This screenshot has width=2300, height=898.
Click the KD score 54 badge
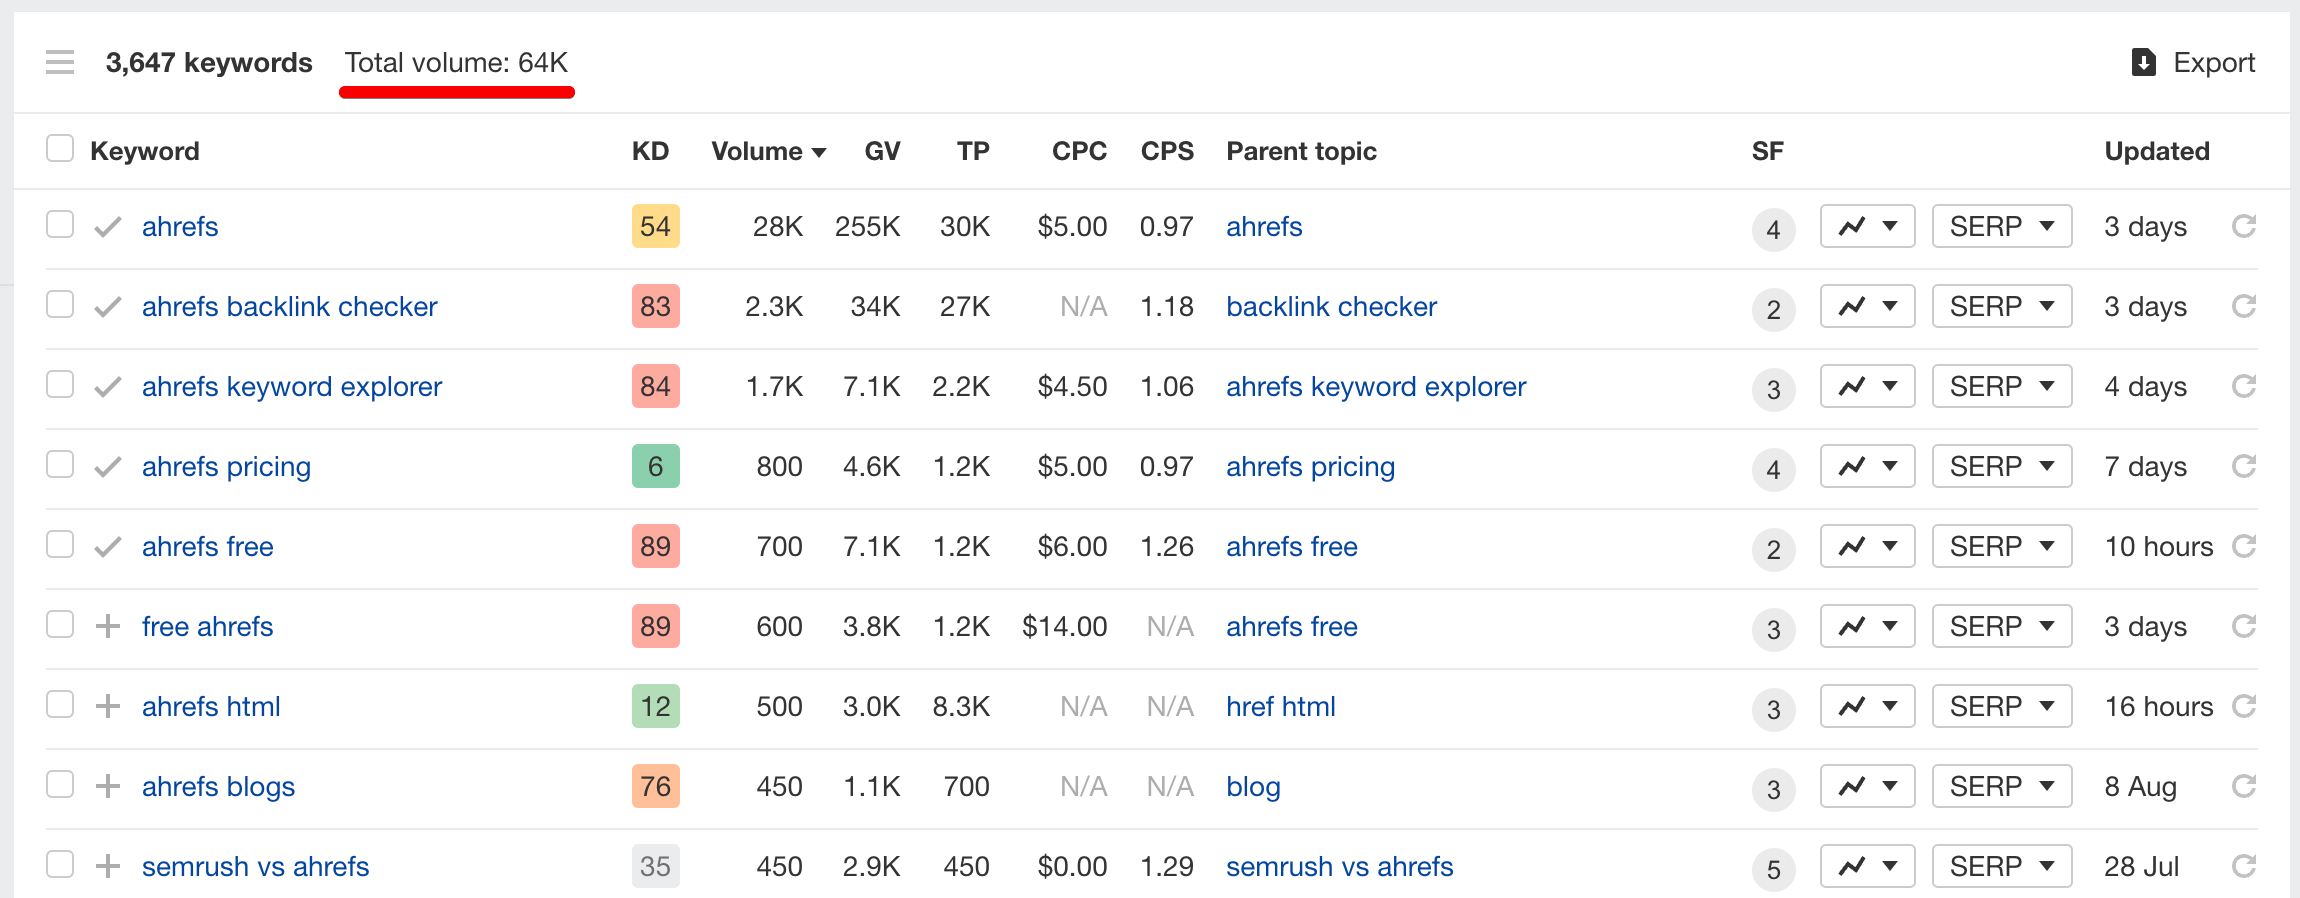pyautogui.click(x=655, y=226)
